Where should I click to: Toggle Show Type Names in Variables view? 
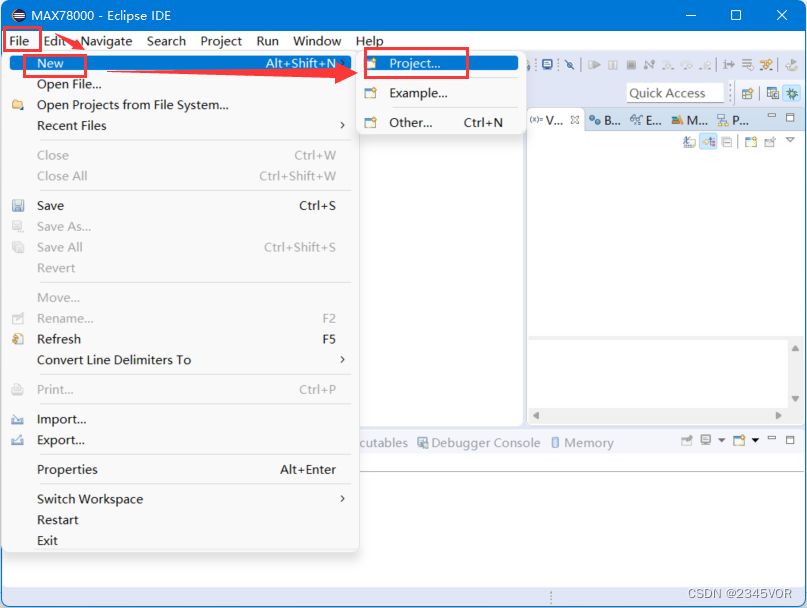click(689, 142)
